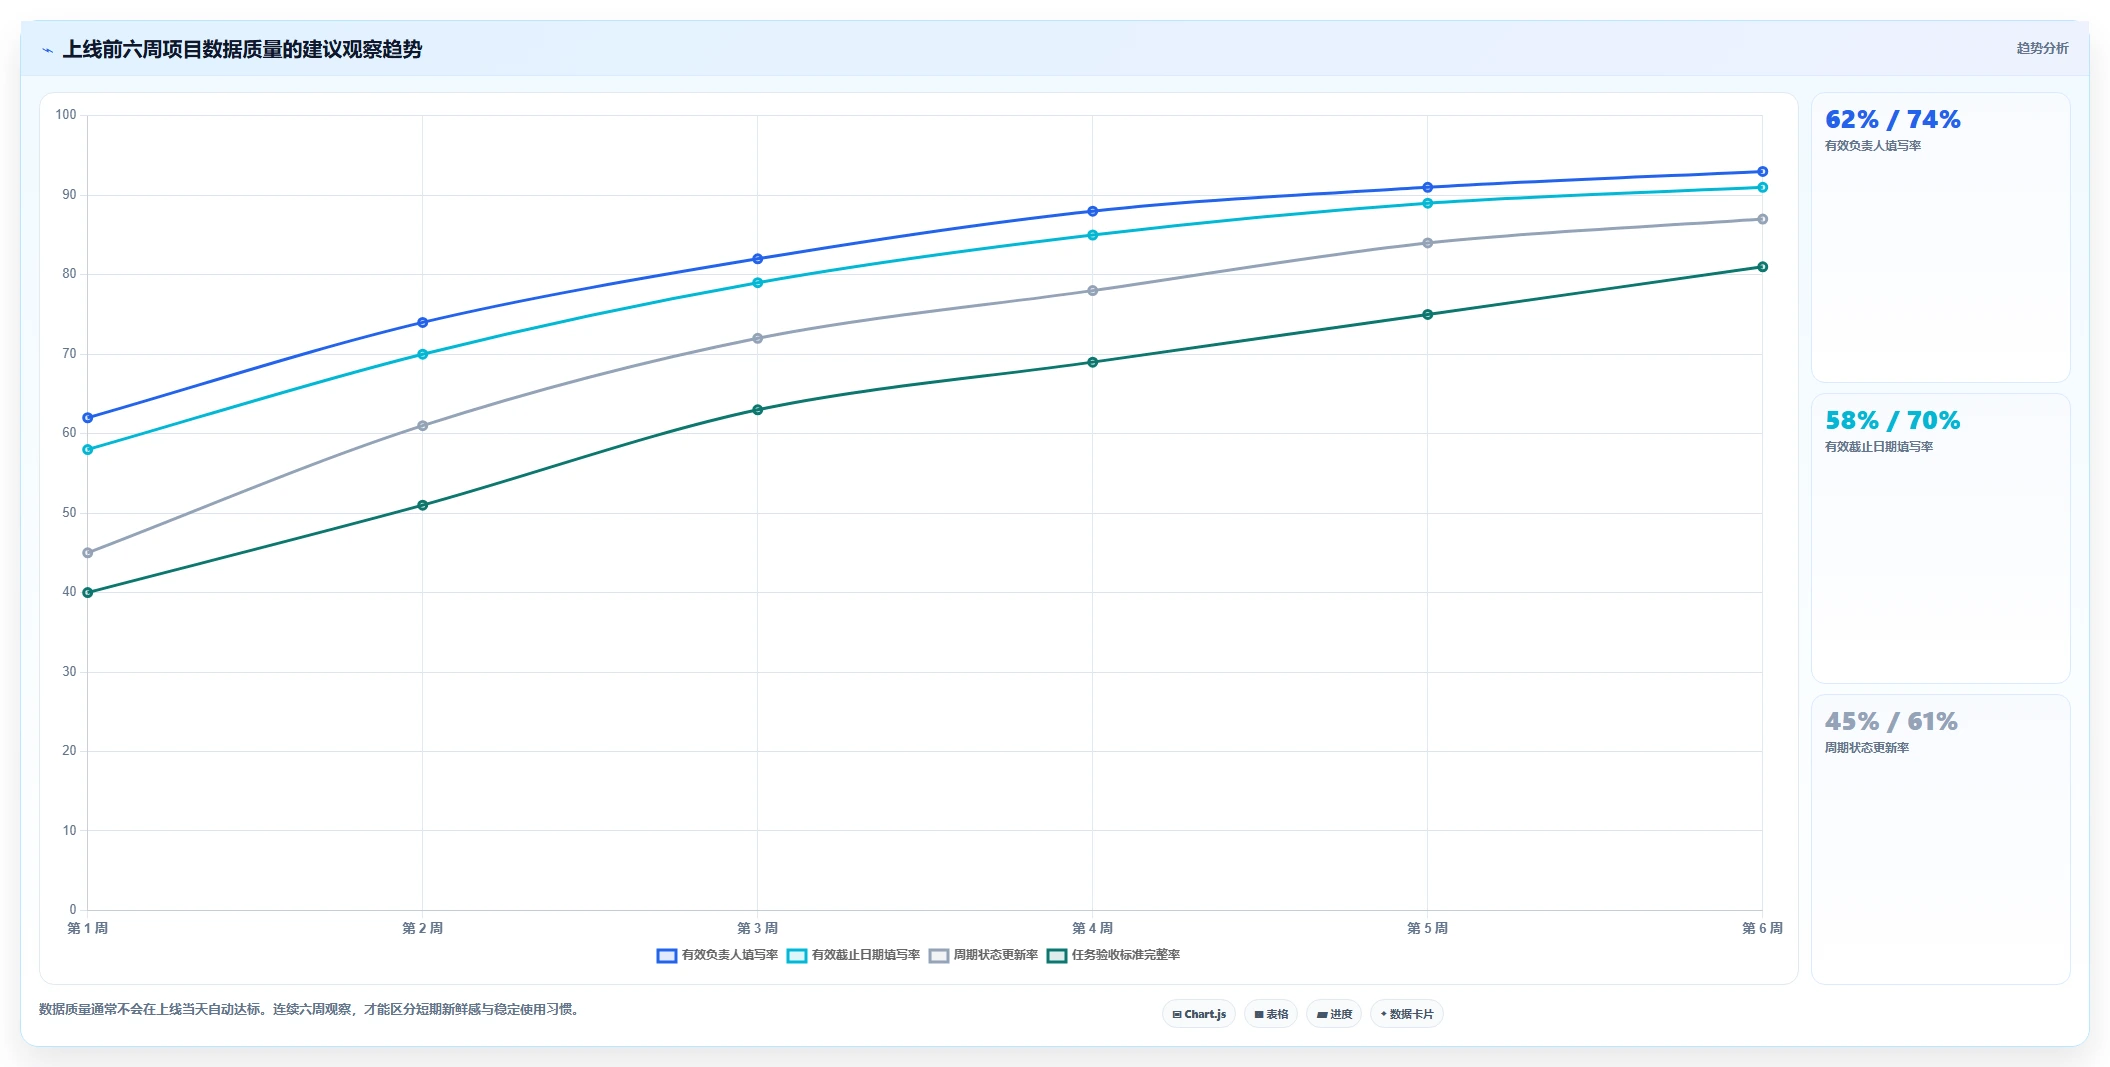2110x1067 pixels.
Task: Open the 62% / 74% 有效负责人填写率 card
Action: [x=1940, y=237]
